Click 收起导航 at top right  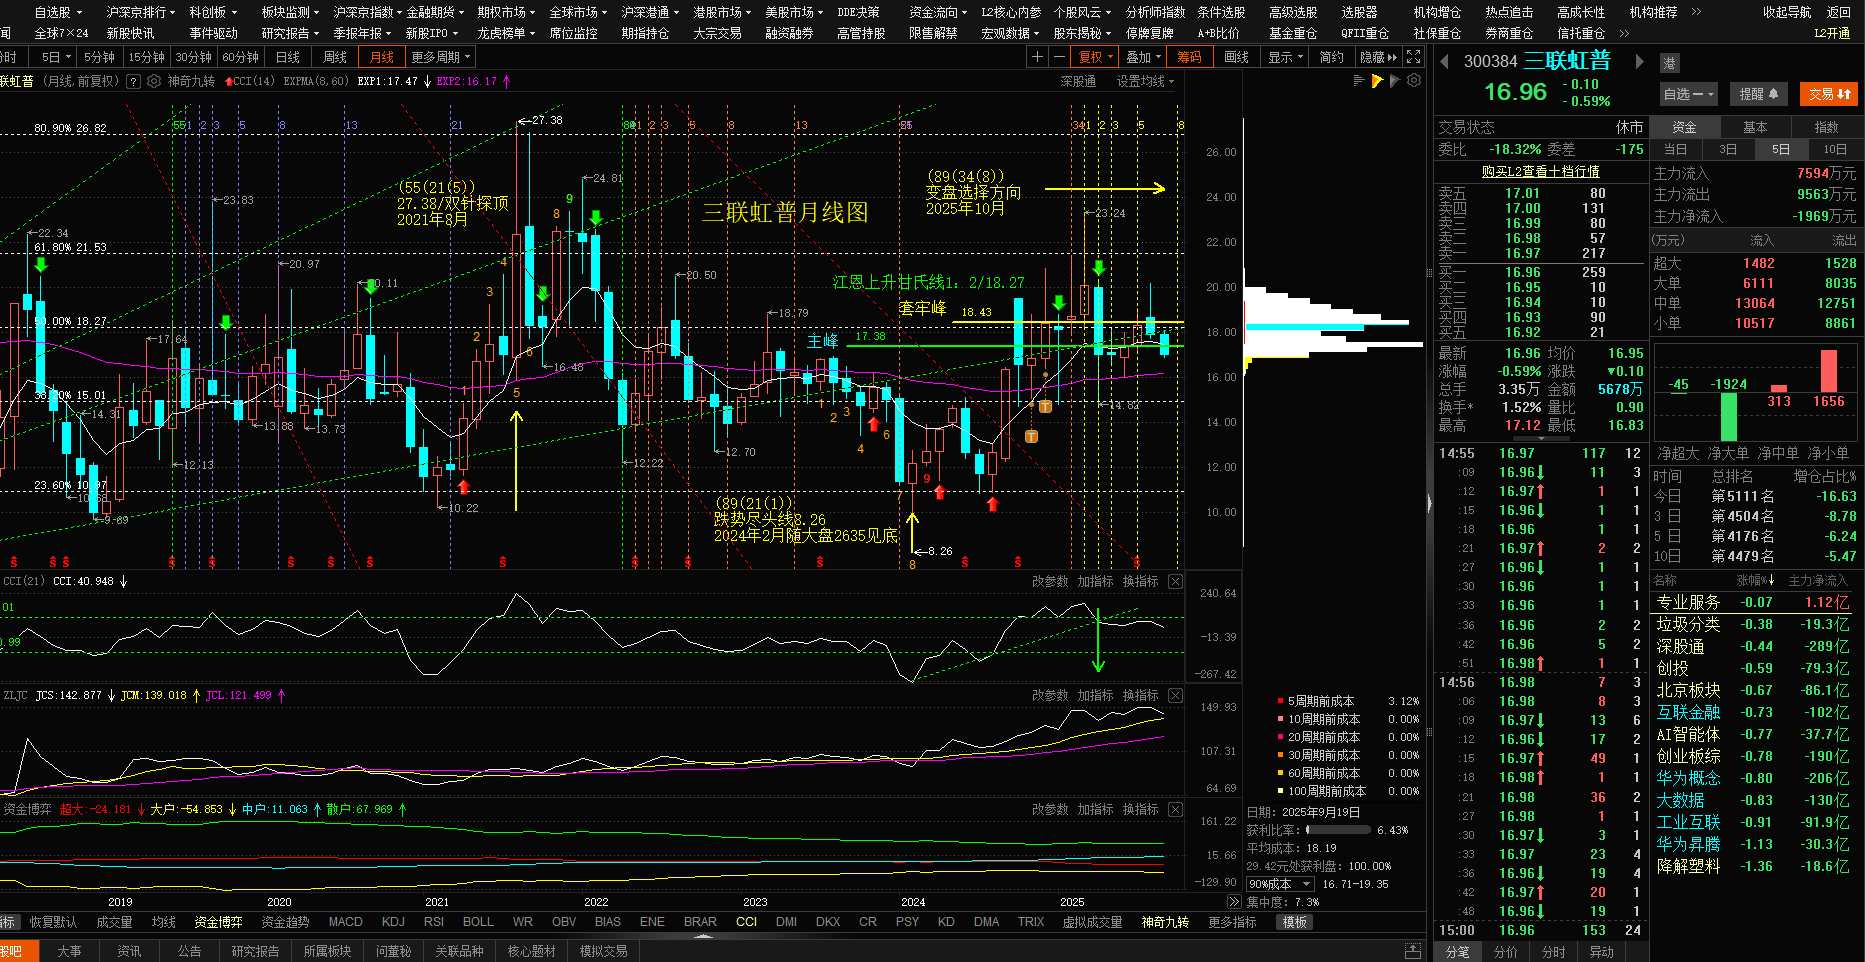(1787, 12)
